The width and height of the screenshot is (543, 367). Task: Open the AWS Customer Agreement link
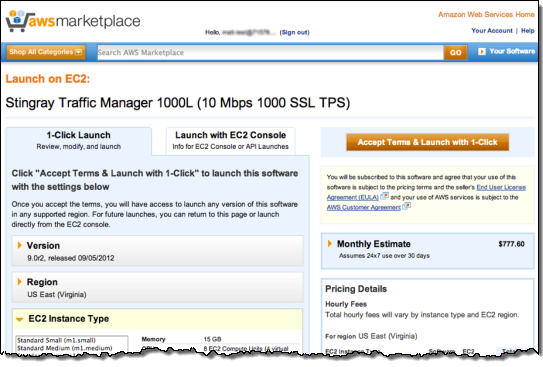coord(364,208)
